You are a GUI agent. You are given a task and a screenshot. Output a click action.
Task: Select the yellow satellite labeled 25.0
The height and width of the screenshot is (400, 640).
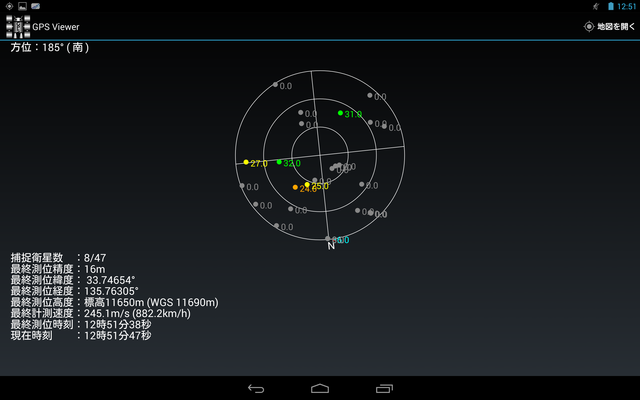tap(307, 184)
